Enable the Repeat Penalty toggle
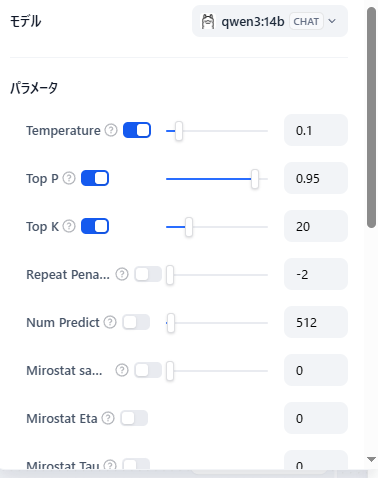 [x=148, y=274]
